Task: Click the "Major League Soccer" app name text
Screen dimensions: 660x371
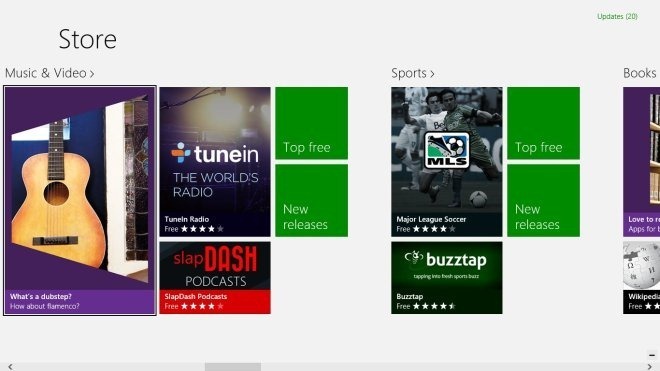Action: pyautogui.click(x=431, y=219)
